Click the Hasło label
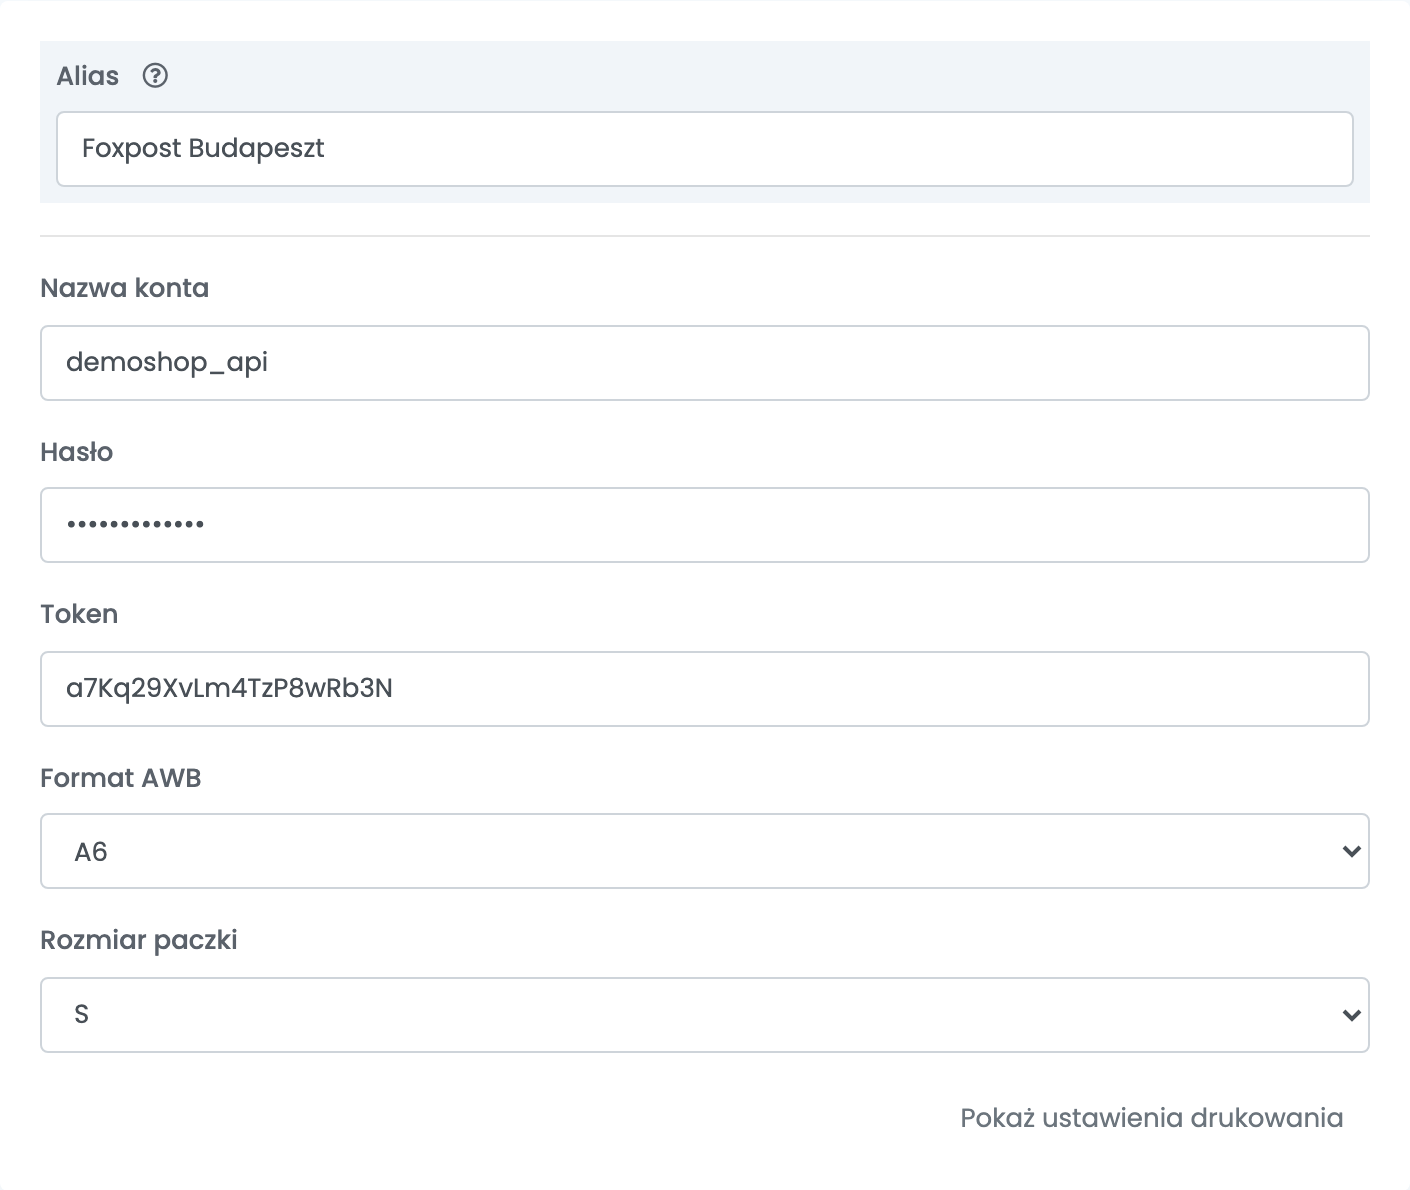The width and height of the screenshot is (1410, 1190). pyautogui.click(x=77, y=452)
